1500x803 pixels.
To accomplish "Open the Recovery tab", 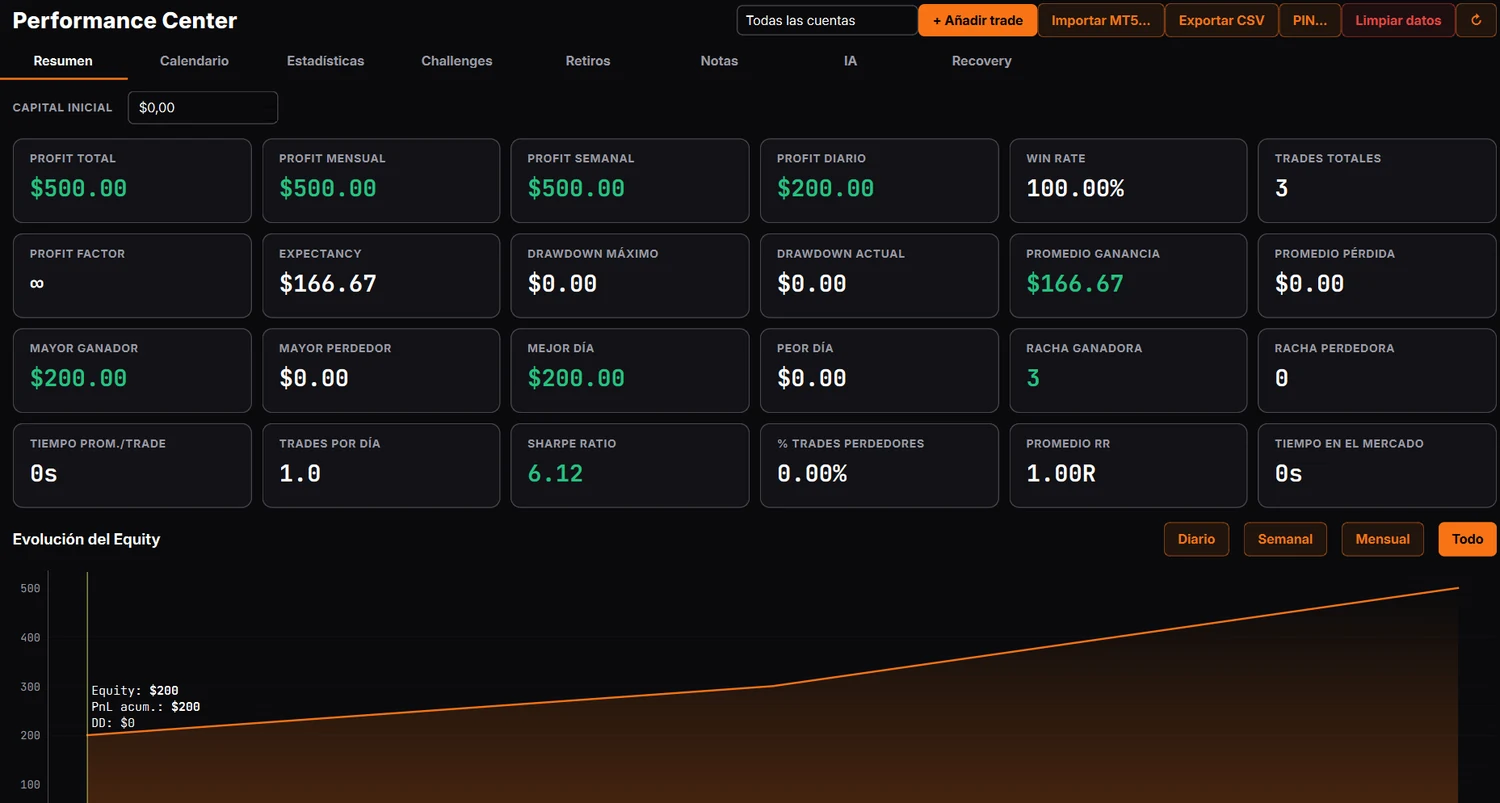I will (x=981, y=61).
